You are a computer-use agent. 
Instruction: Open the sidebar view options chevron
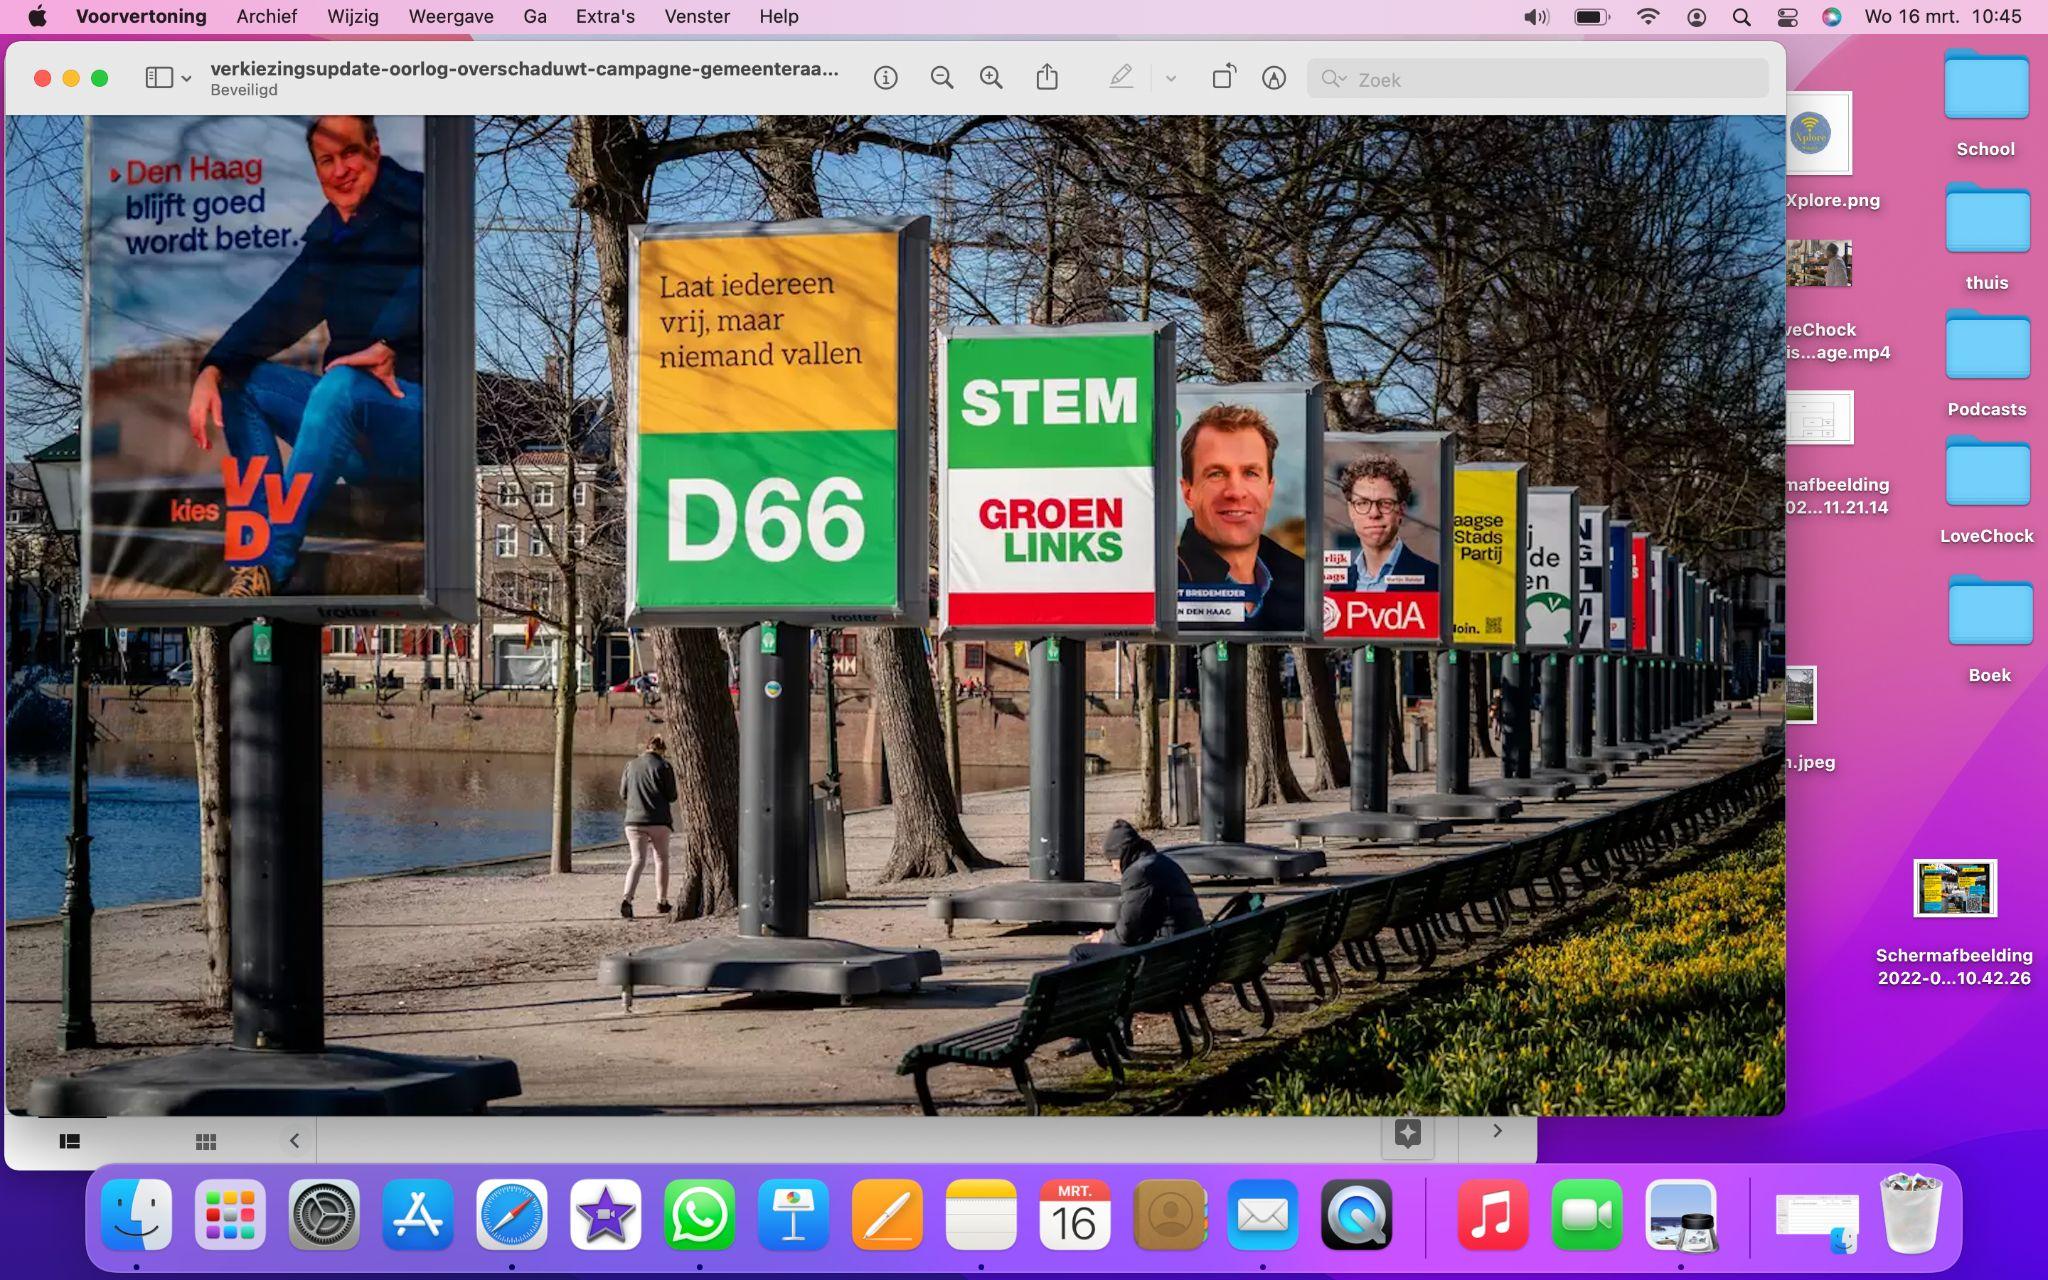[186, 78]
